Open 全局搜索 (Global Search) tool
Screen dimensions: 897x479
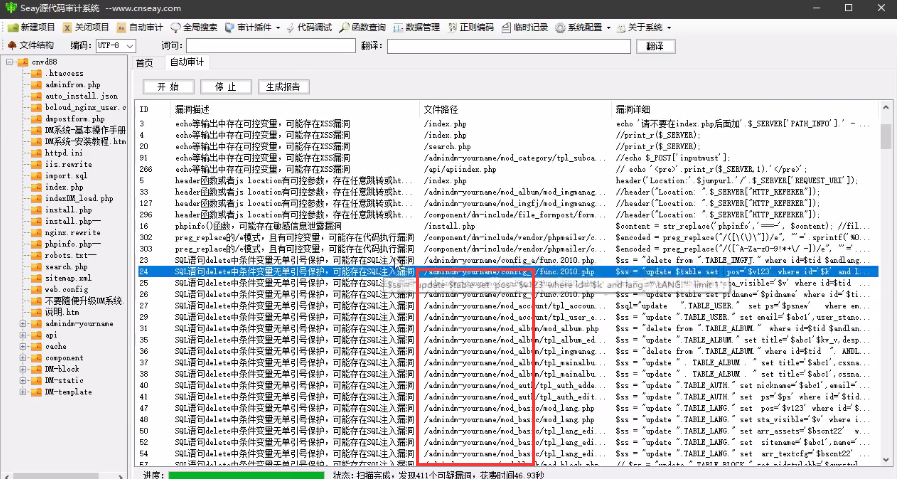(x=196, y=27)
